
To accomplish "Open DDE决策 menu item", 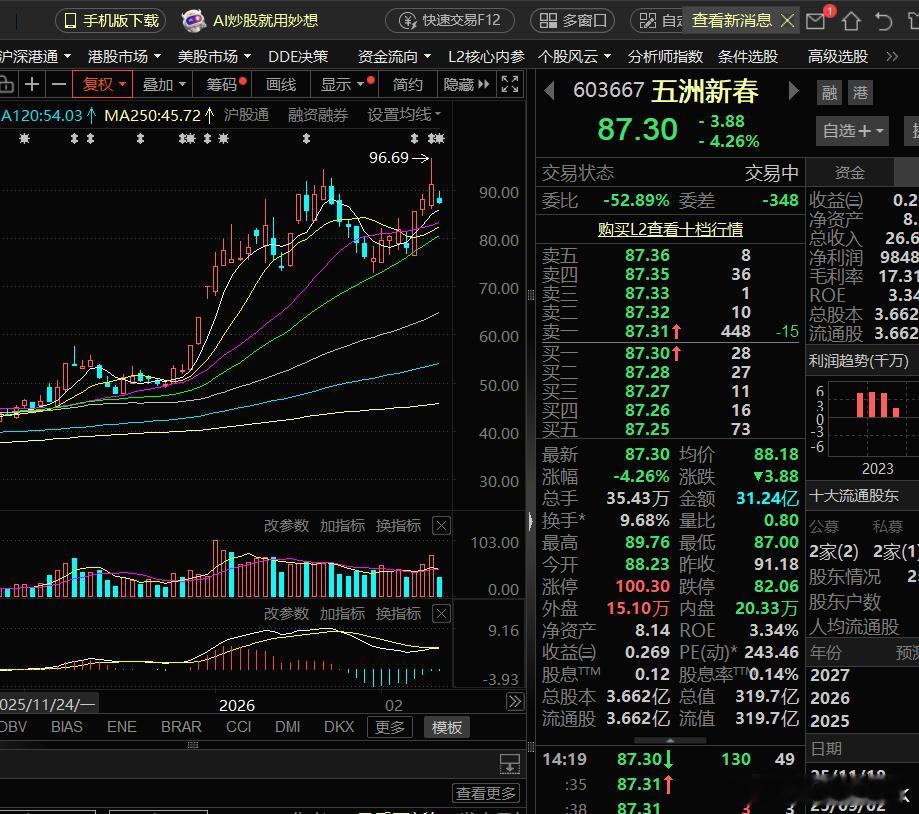I will (x=298, y=57).
